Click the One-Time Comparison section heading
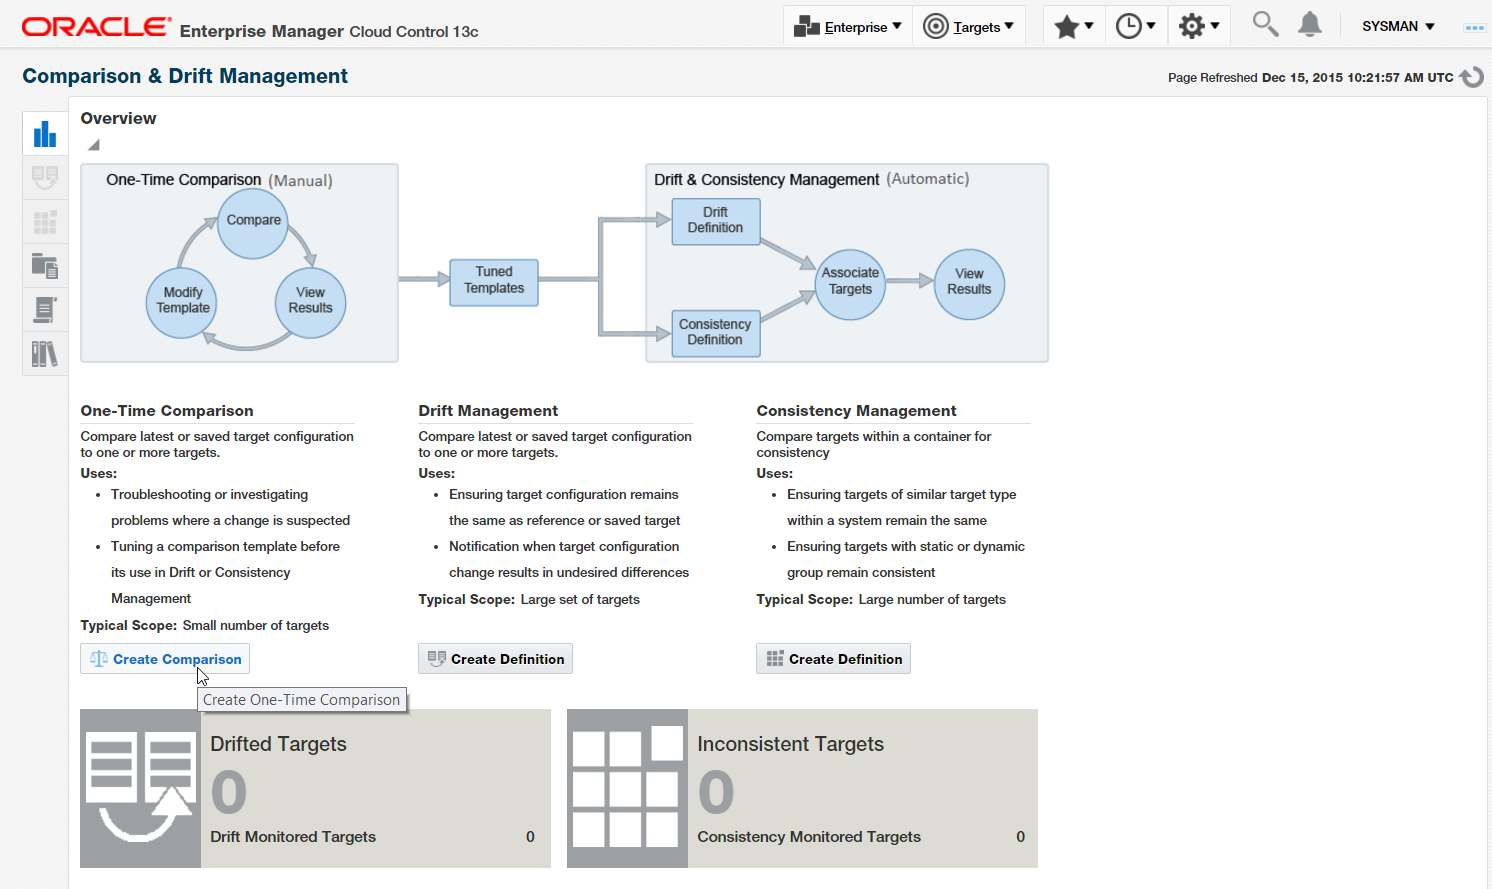1492x889 pixels. coord(167,411)
